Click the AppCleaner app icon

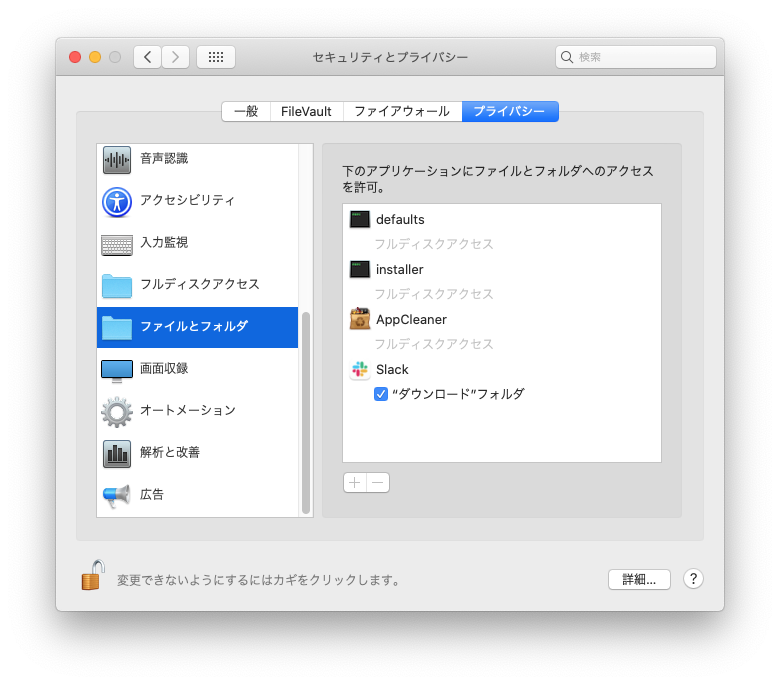tap(360, 319)
